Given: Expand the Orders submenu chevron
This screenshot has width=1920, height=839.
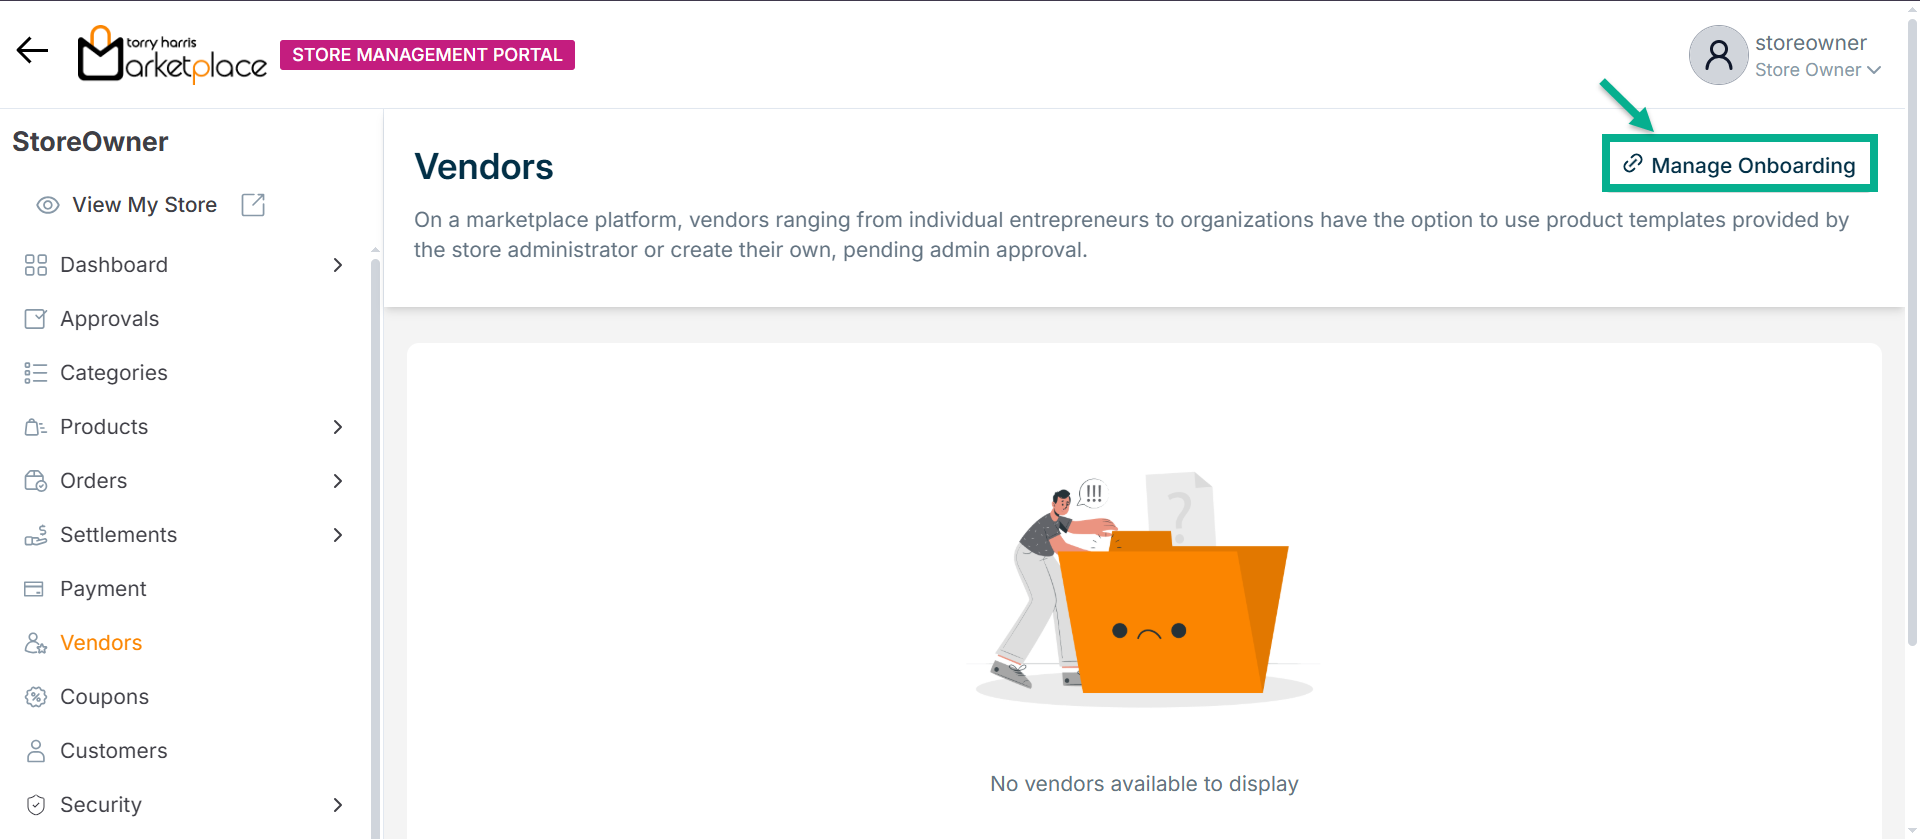Looking at the screenshot, I should pos(338,481).
